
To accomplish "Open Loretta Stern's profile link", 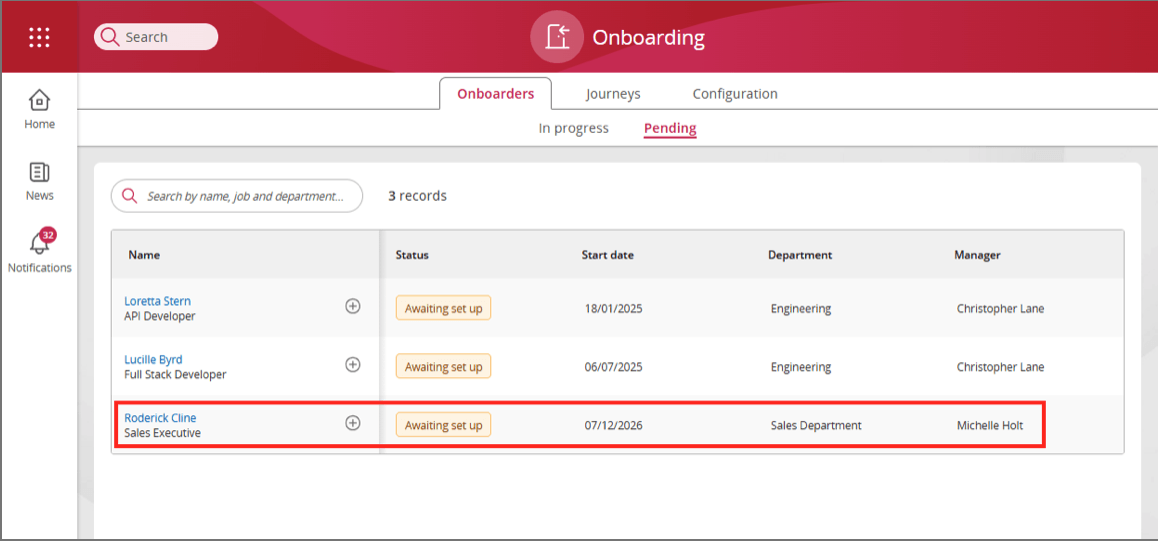I will (157, 301).
